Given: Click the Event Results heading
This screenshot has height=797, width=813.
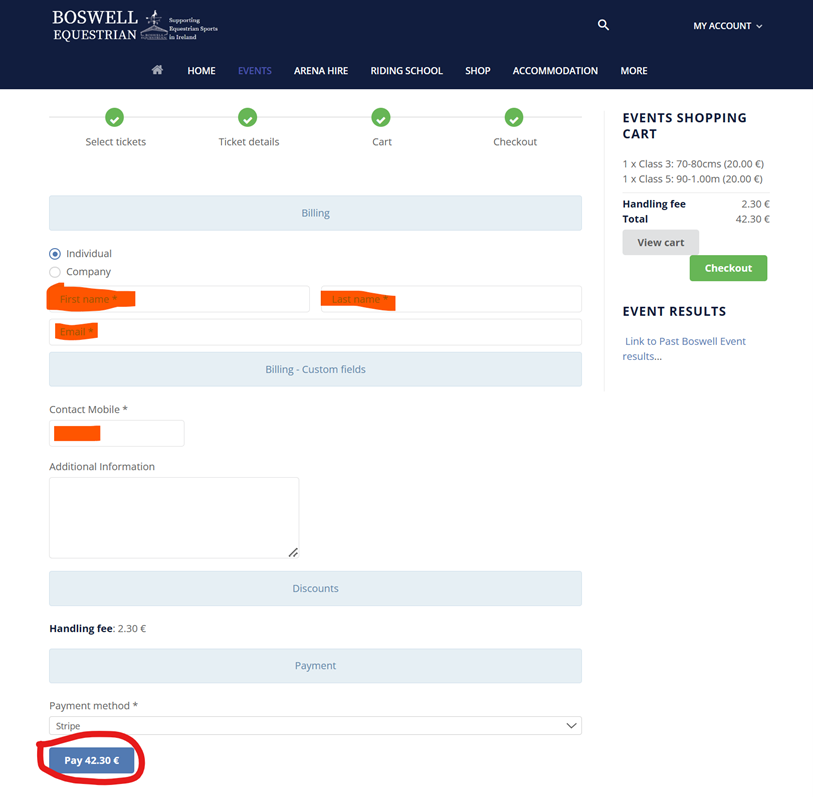Looking at the screenshot, I should pyautogui.click(x=674, y=311).
